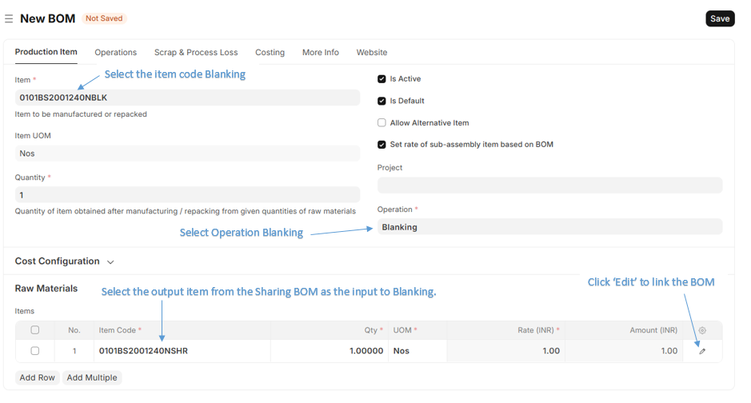Screen dimensions: 751x403
Task: Click the Qty cell 1.00000
Action: (x=330, y=351)
